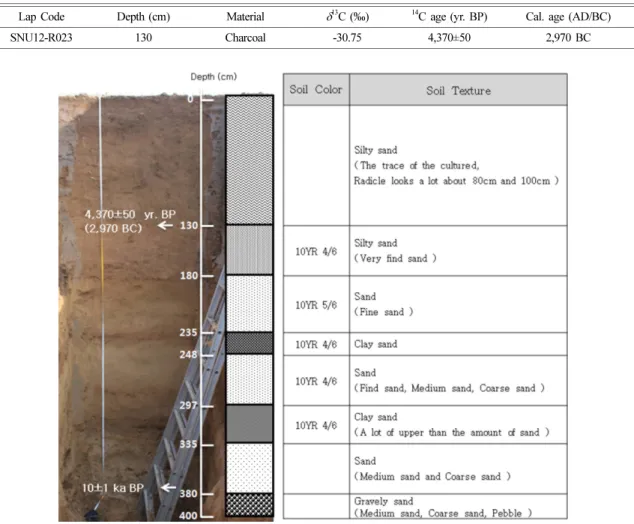
Task: Click the dark checkered gravel layer in column
Action: click(249, 505)
